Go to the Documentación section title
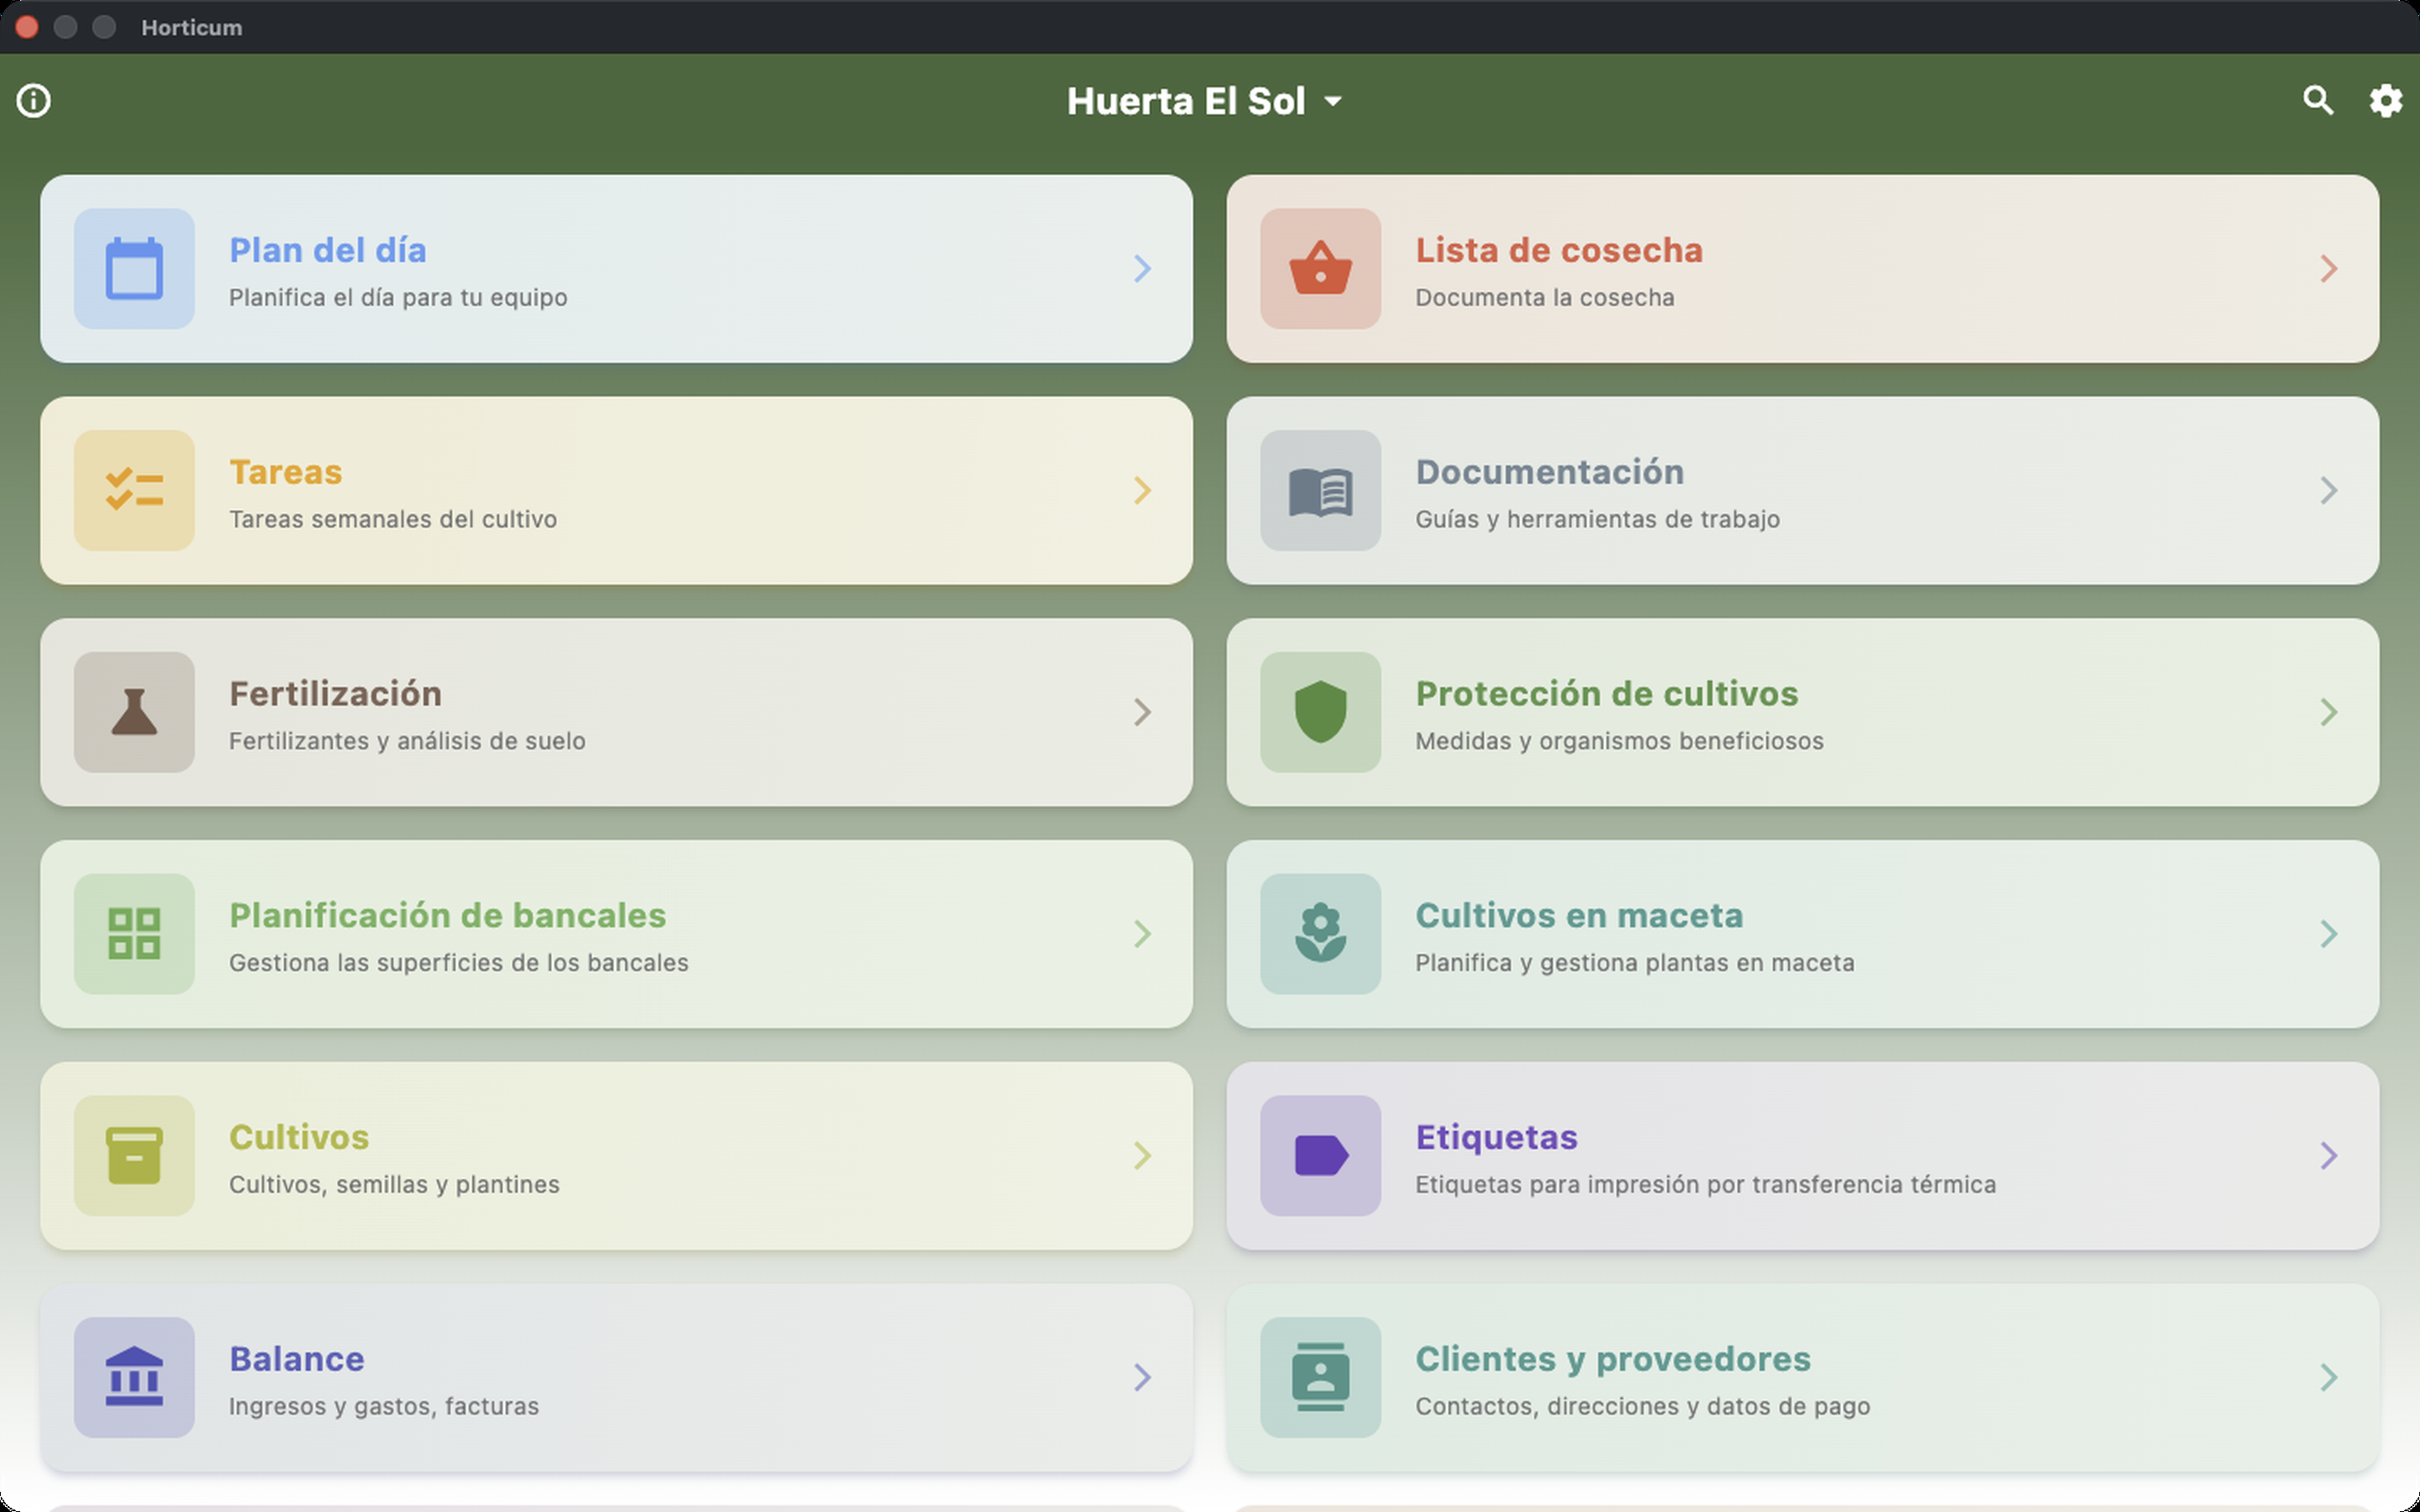 (x=1550, y=472)
